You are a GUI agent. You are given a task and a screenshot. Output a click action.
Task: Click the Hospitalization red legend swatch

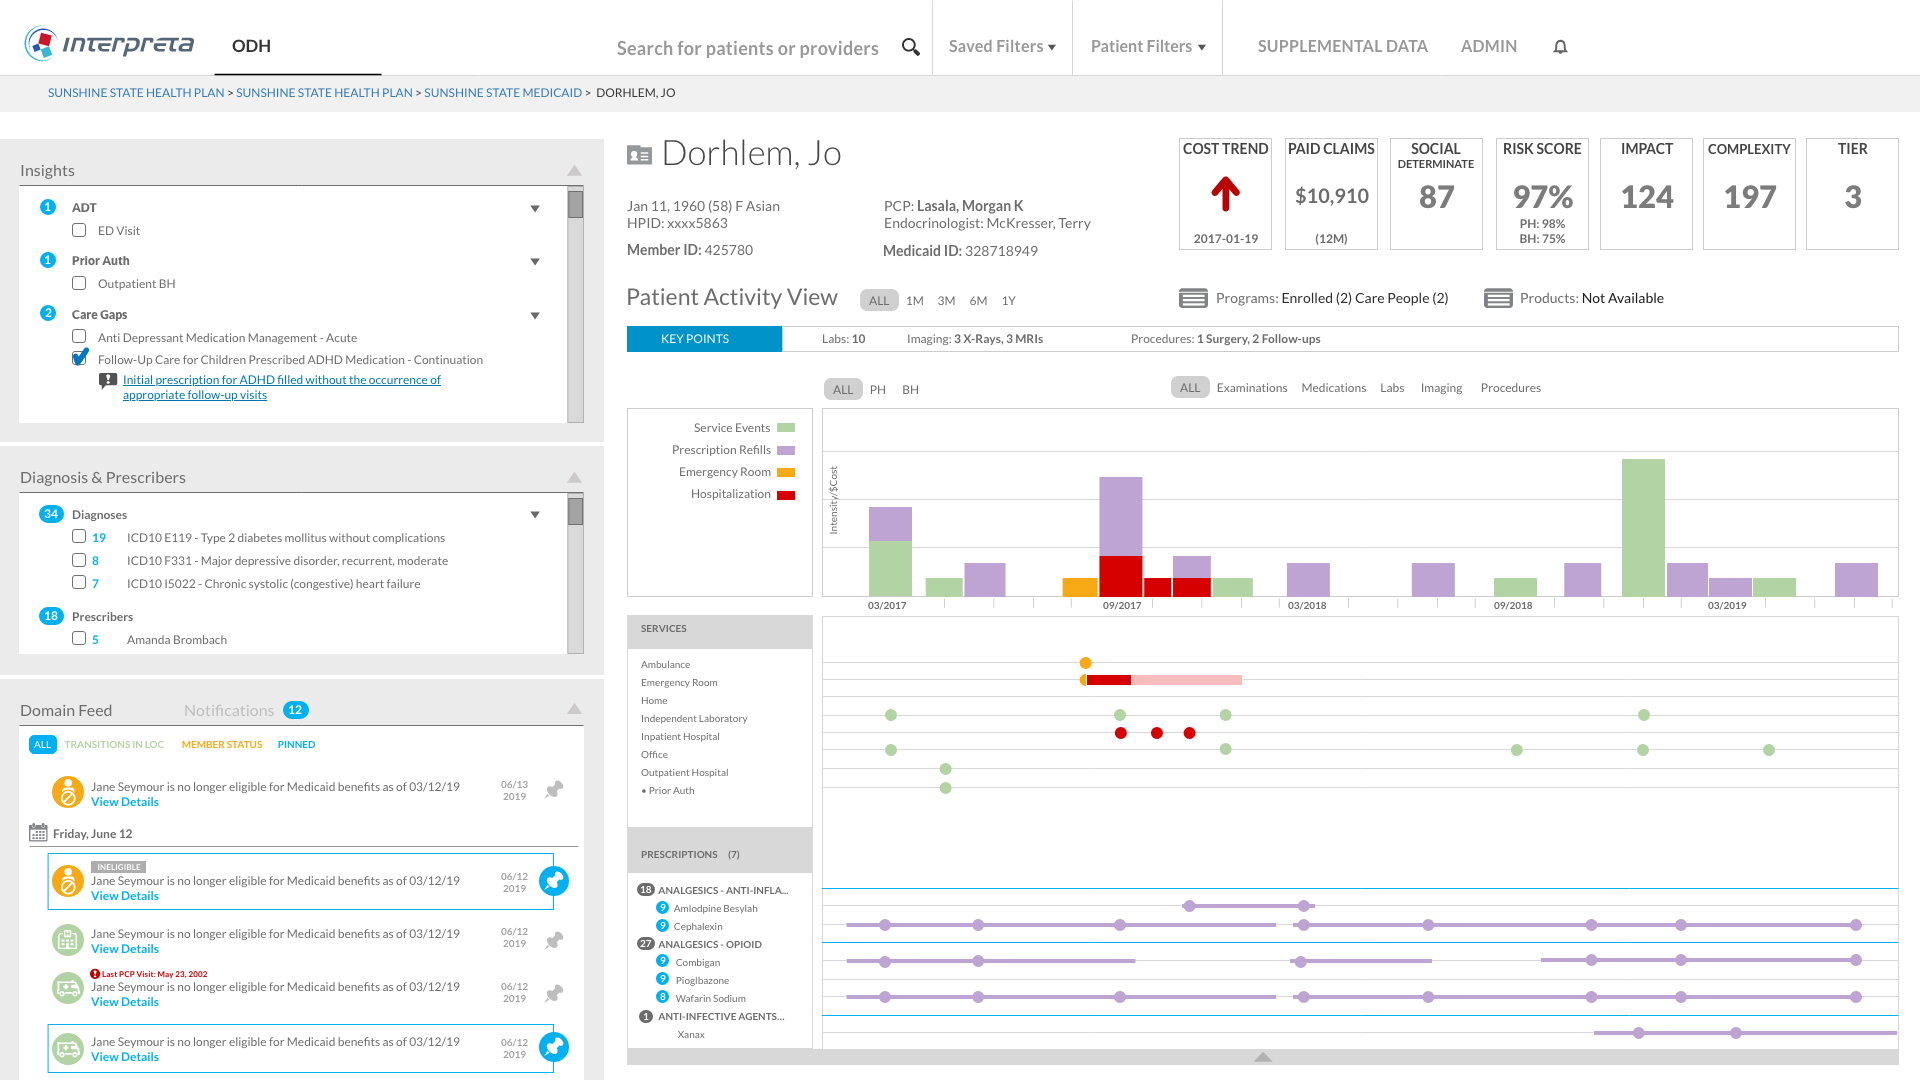pyautogui.click(x=786, y=495)
